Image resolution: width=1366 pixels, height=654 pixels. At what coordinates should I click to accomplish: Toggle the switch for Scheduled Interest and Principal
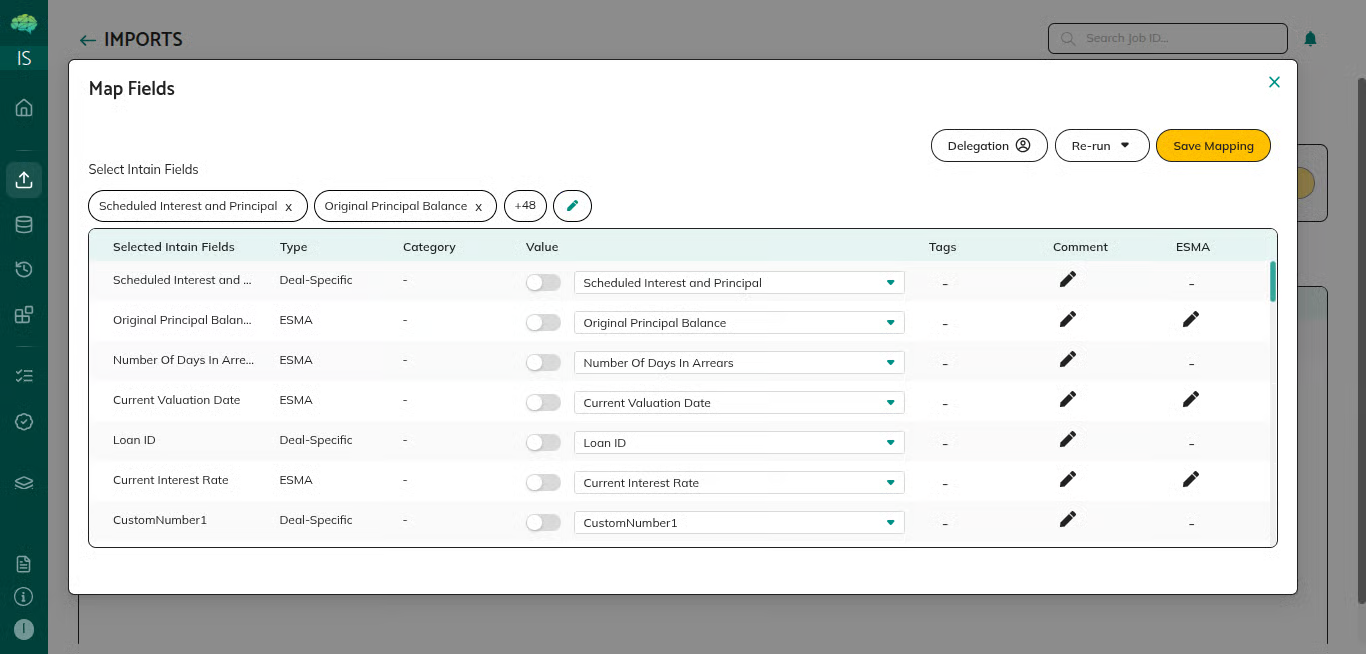point(543,283)
